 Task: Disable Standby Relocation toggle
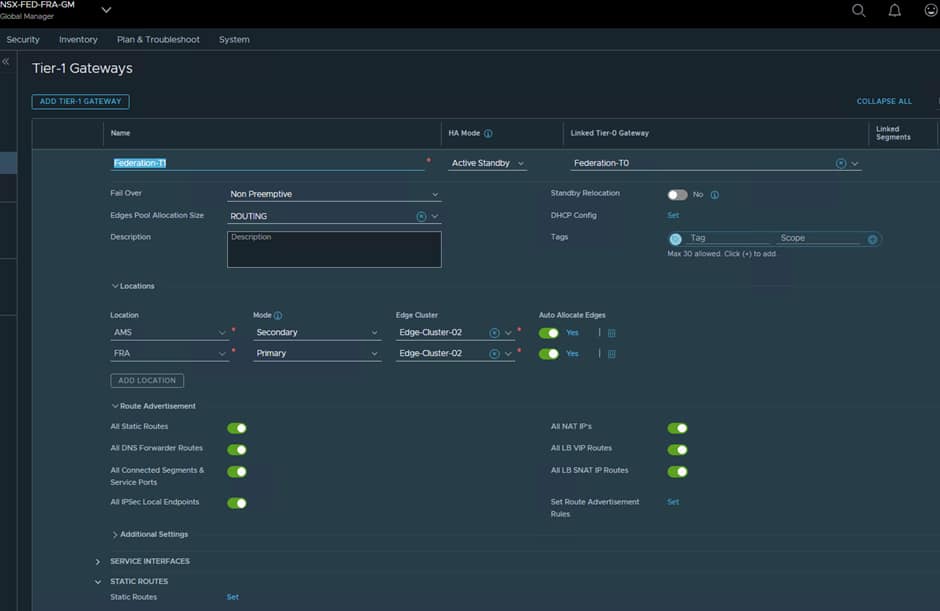[x=677, y=195]
